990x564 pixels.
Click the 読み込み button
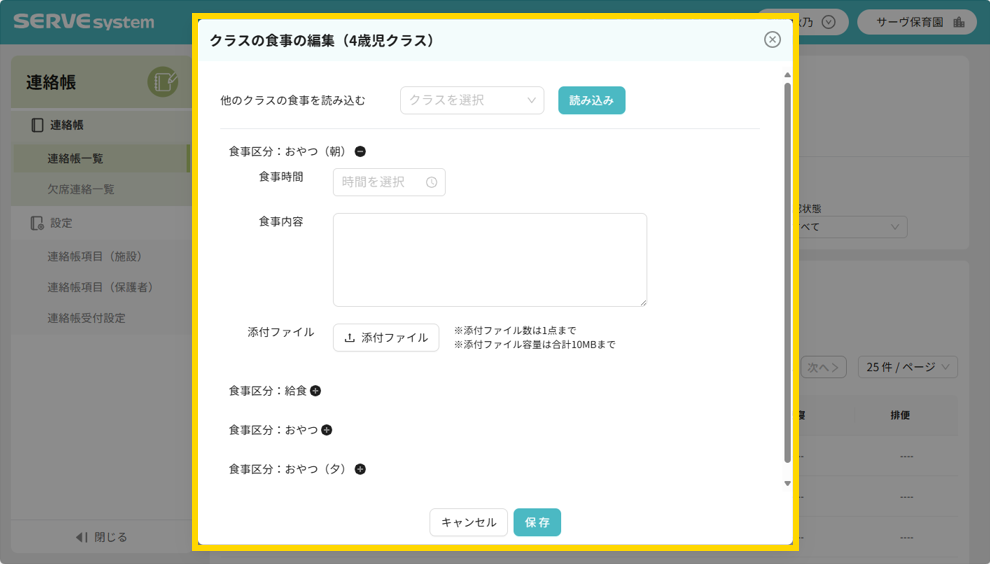click(591, 100)
